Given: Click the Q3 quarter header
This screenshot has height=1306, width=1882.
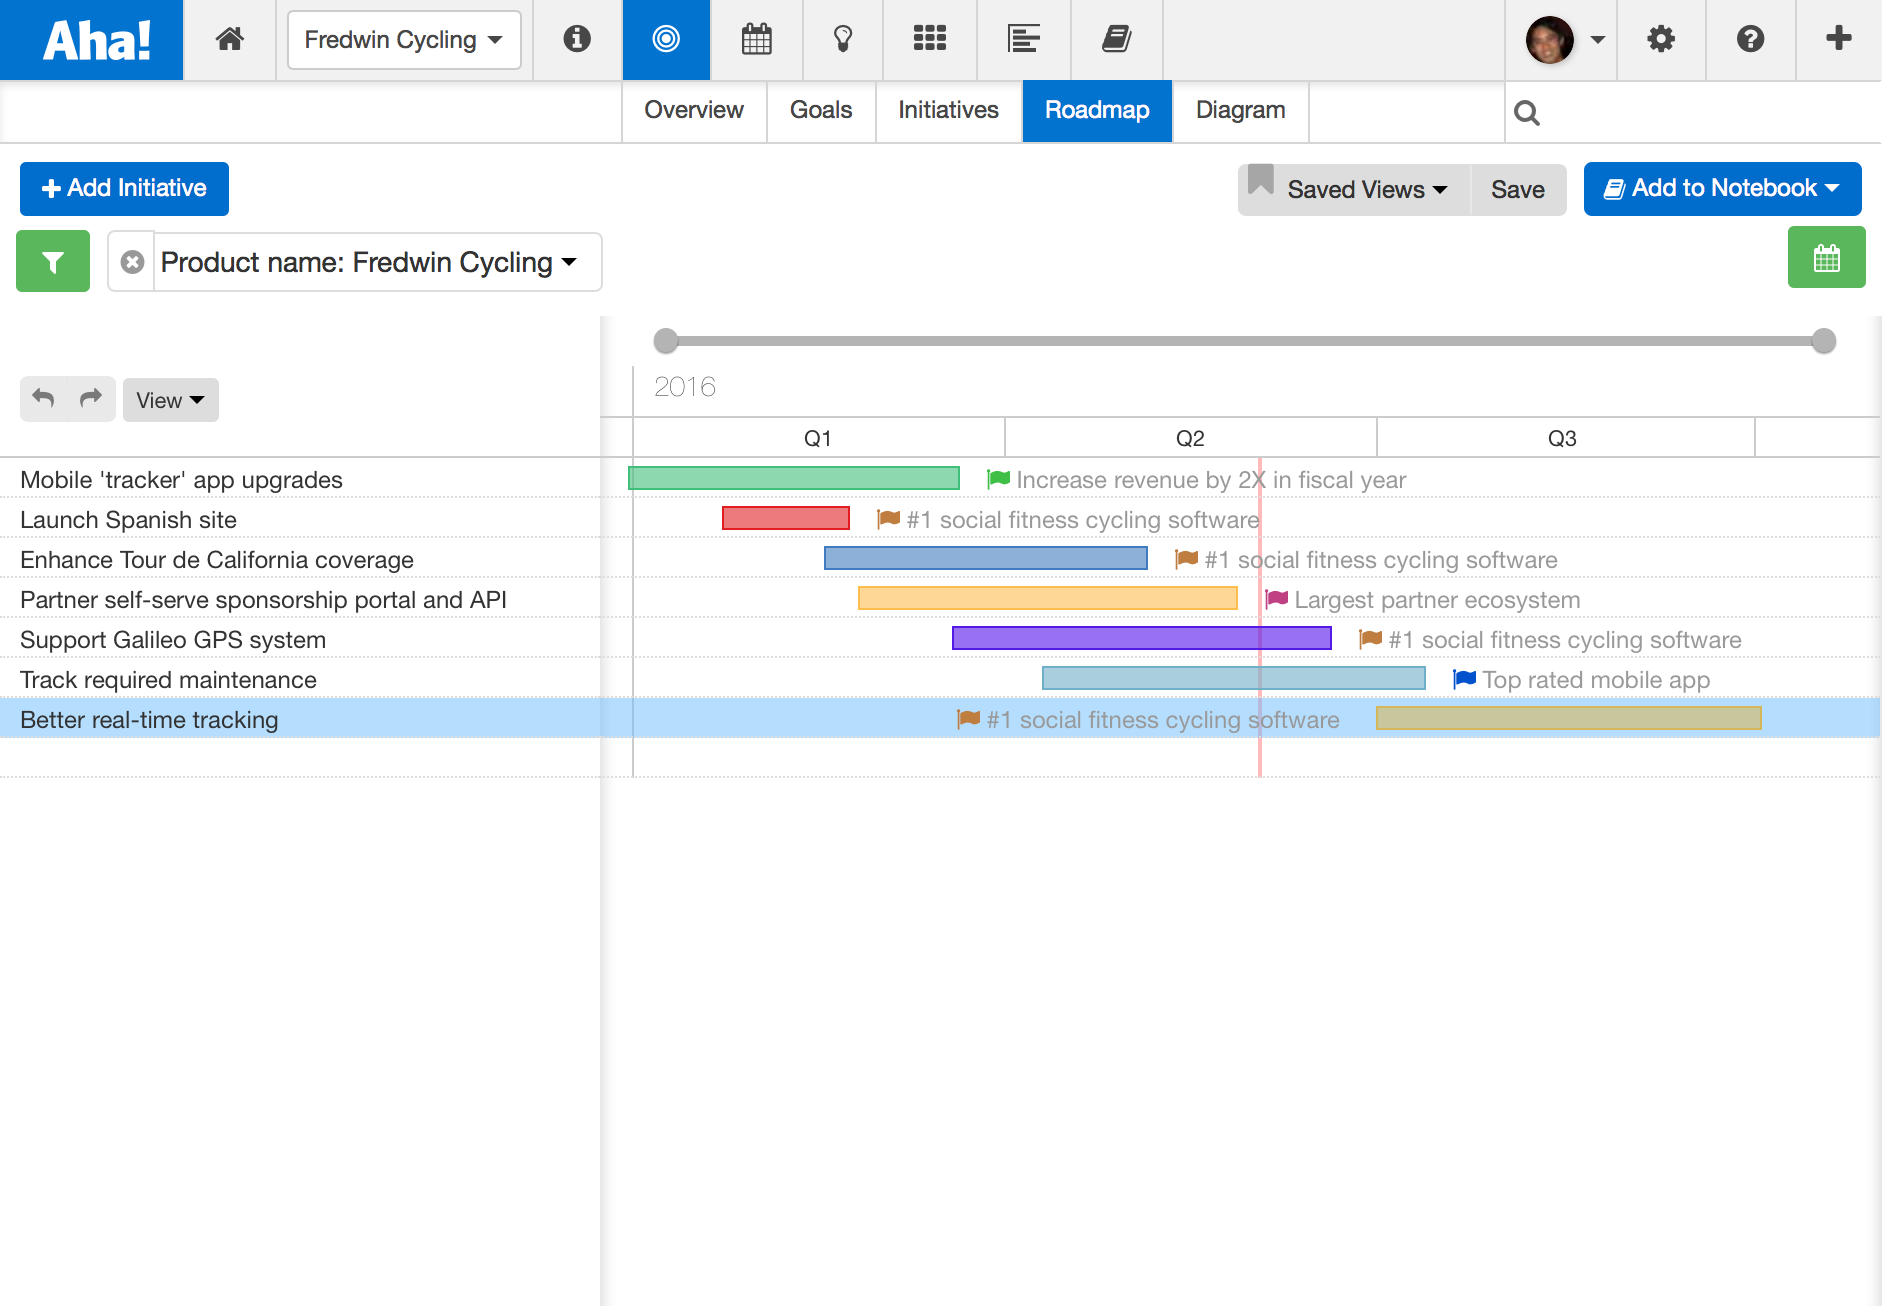Looking at the screenshot, I should (x=1562, y=438).
